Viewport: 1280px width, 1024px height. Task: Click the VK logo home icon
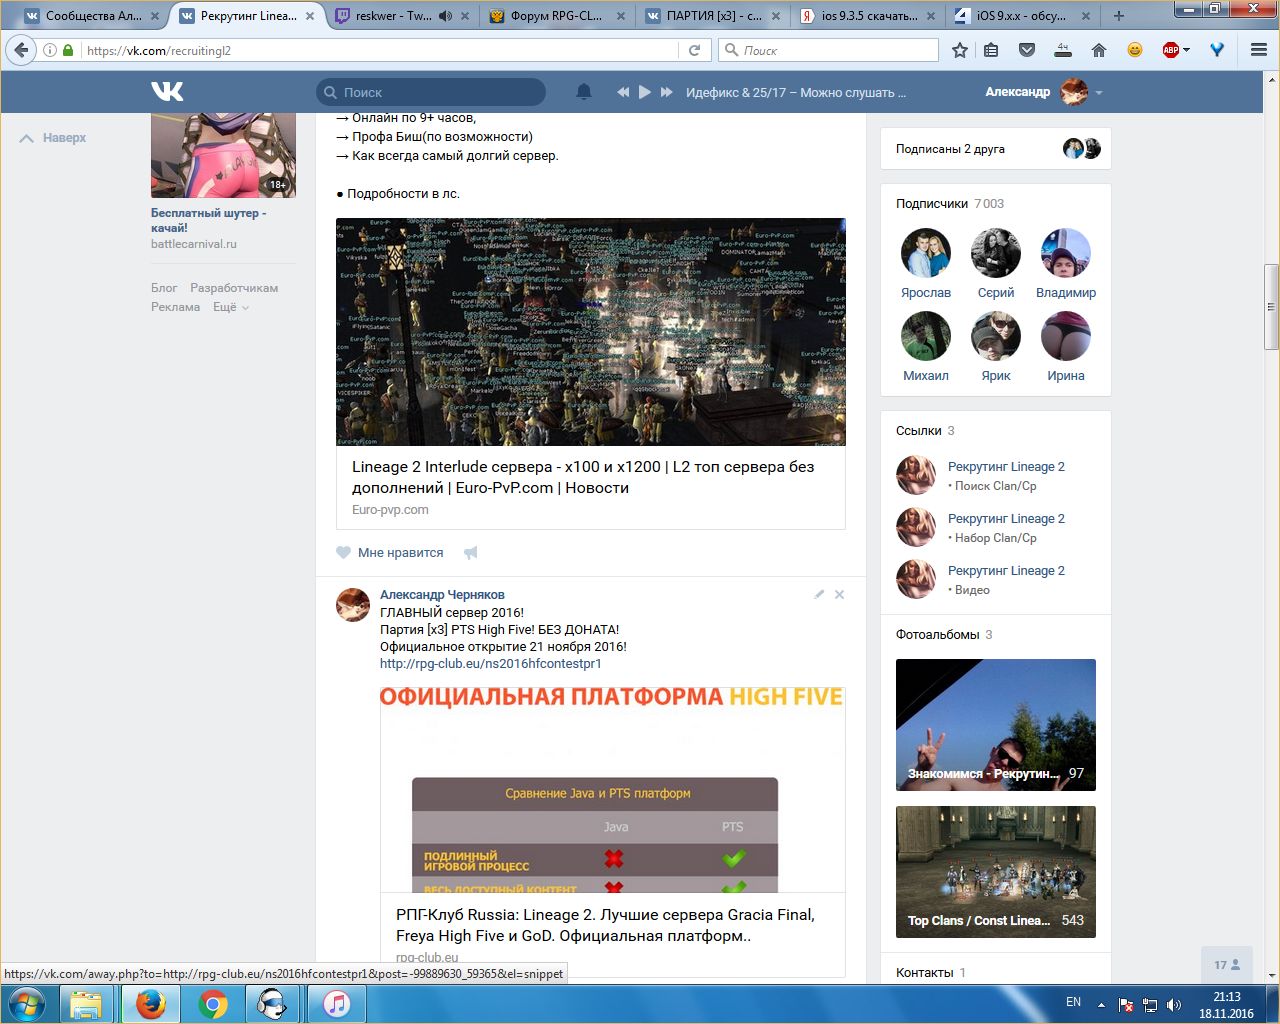[x=167, y=92]
